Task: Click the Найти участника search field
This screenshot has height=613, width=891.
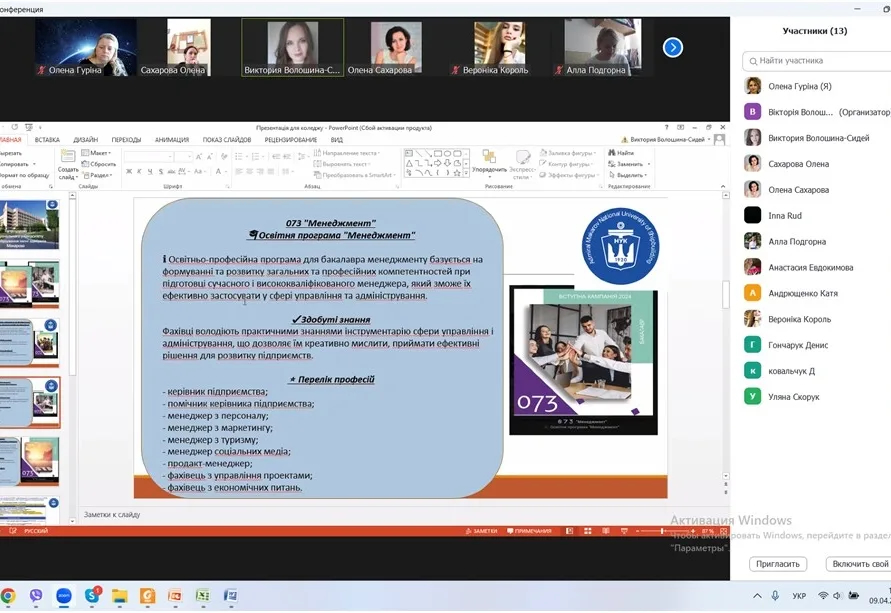Action: [x=815, y=61]
